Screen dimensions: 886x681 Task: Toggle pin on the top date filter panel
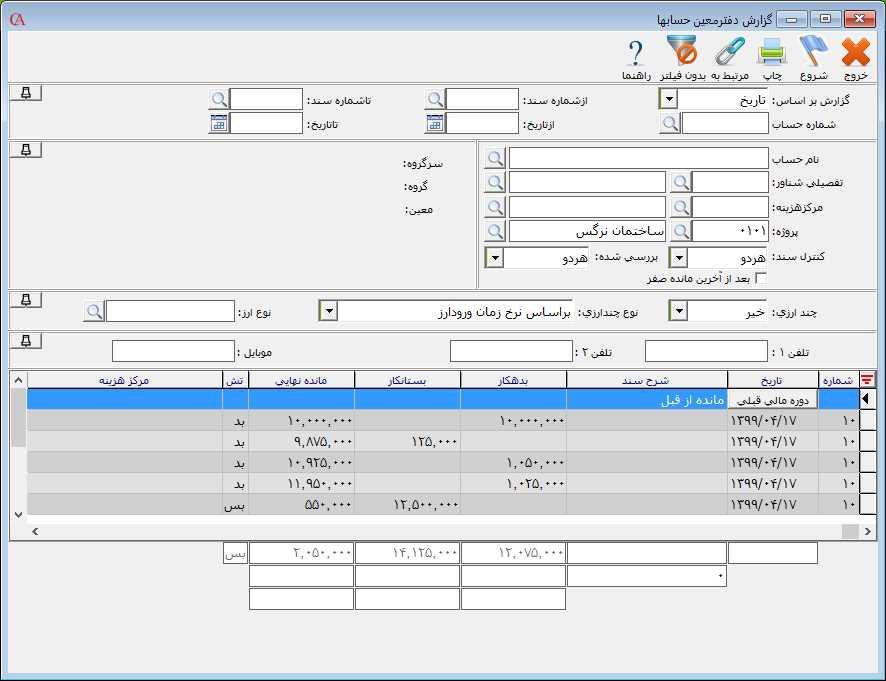(x=25, y=93)
